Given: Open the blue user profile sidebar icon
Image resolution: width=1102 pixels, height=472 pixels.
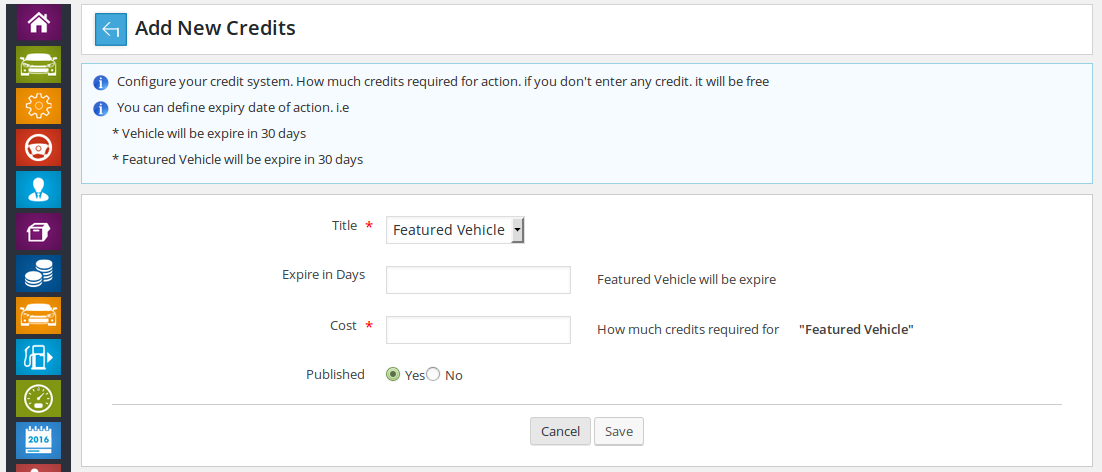Looking at the screenshot, I should (39, 190).
